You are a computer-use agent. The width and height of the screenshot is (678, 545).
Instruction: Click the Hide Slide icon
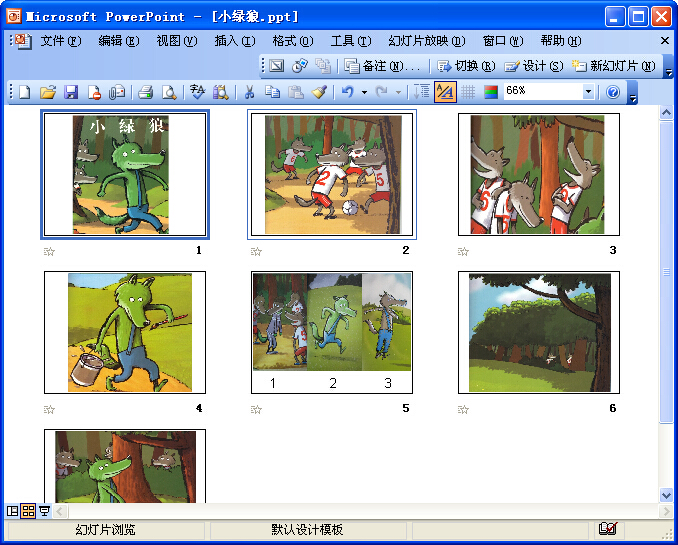[277, 66]
